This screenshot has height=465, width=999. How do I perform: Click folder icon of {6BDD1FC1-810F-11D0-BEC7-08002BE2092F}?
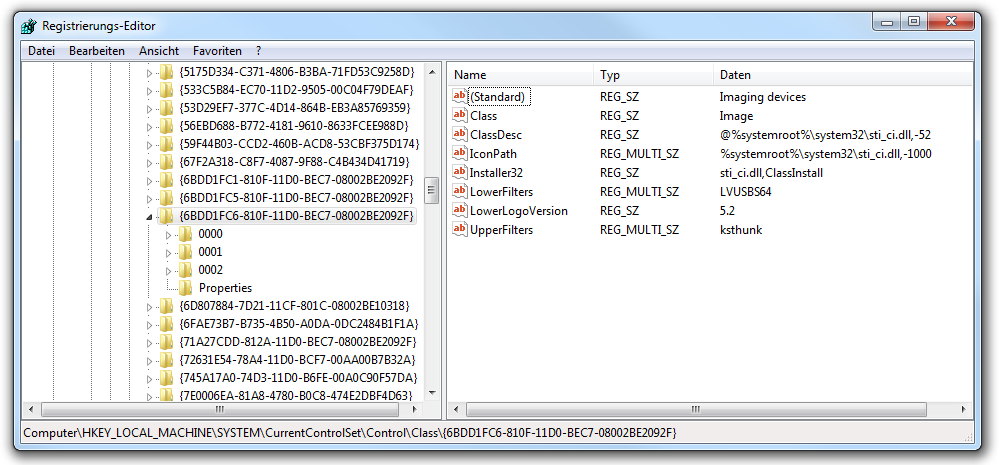166,180
